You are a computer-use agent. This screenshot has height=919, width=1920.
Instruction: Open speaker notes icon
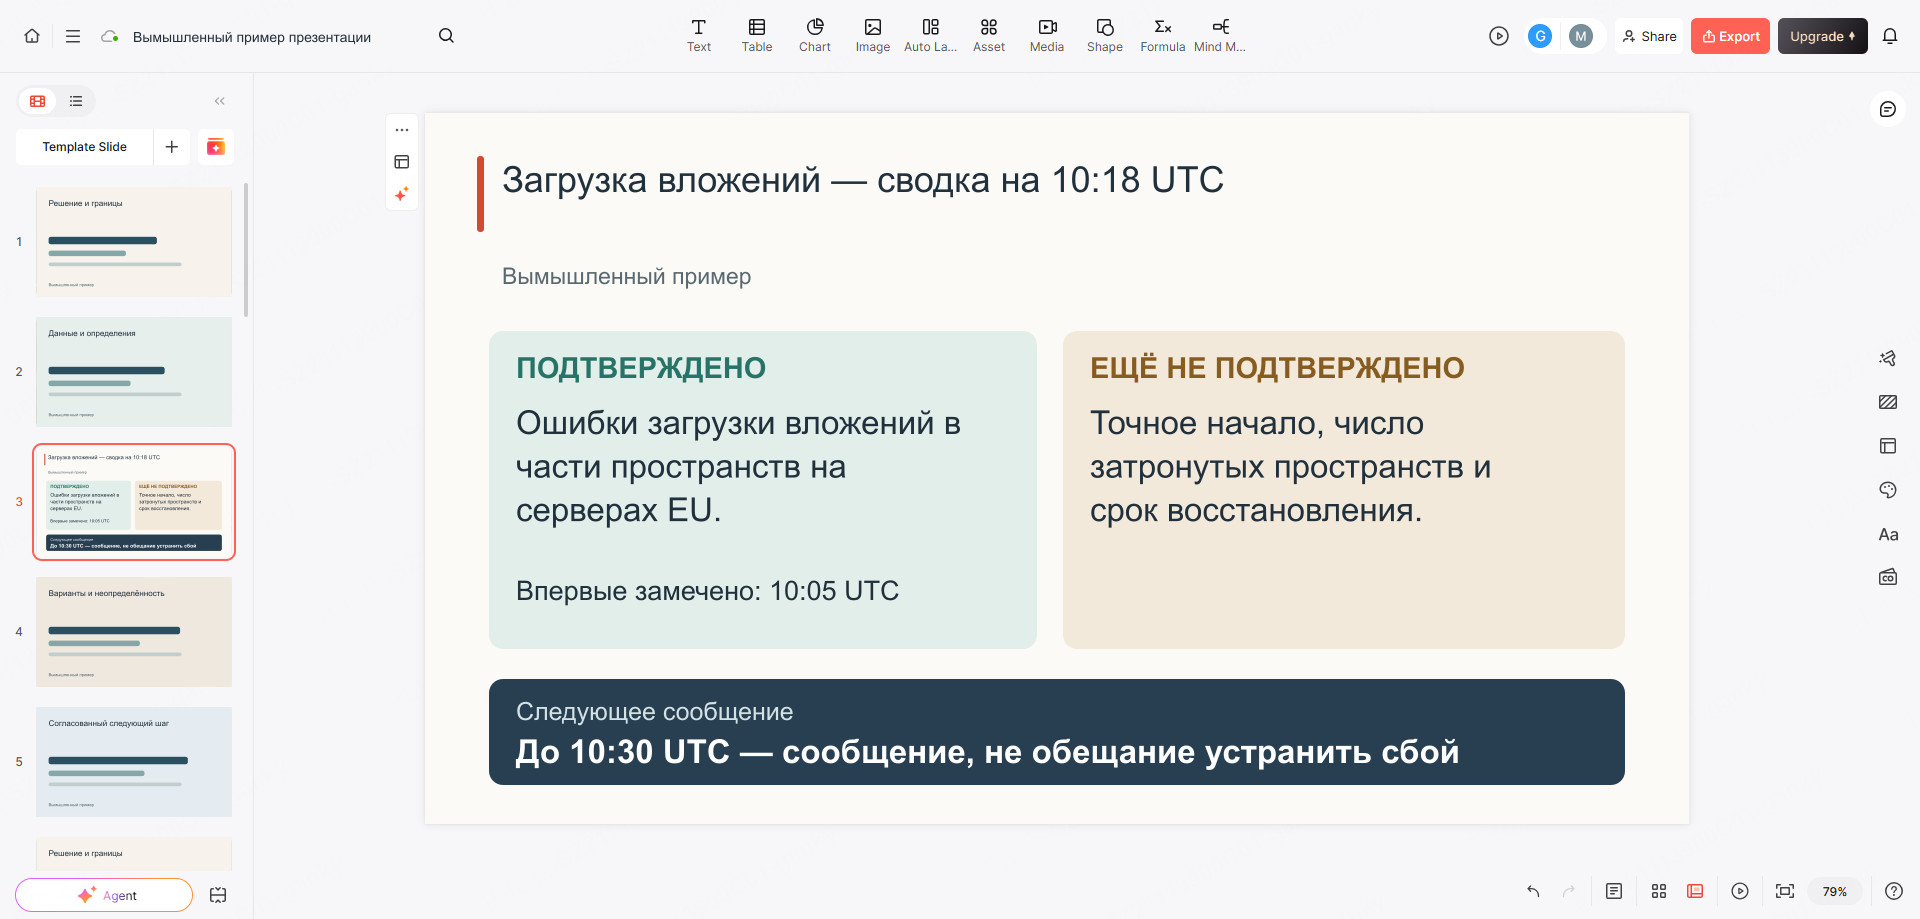tap(1614, 891)
